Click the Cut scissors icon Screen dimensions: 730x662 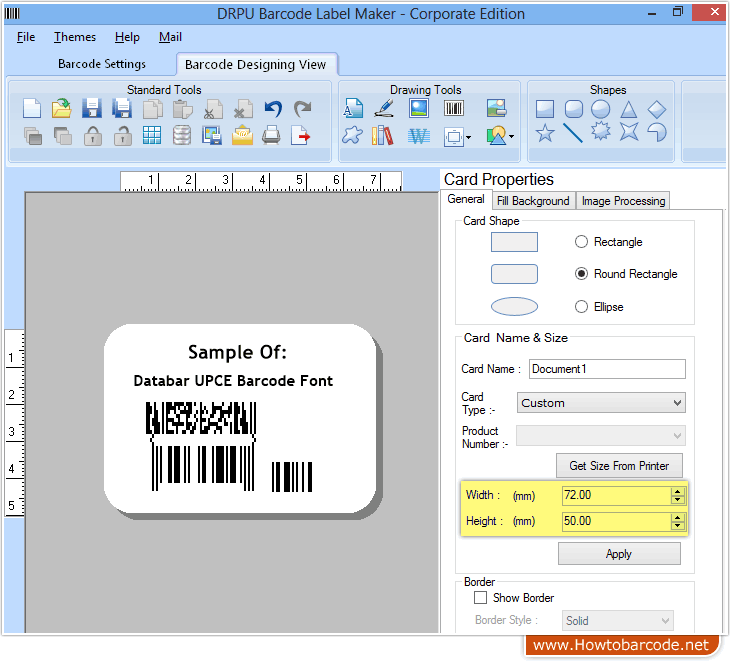[213, 109]
